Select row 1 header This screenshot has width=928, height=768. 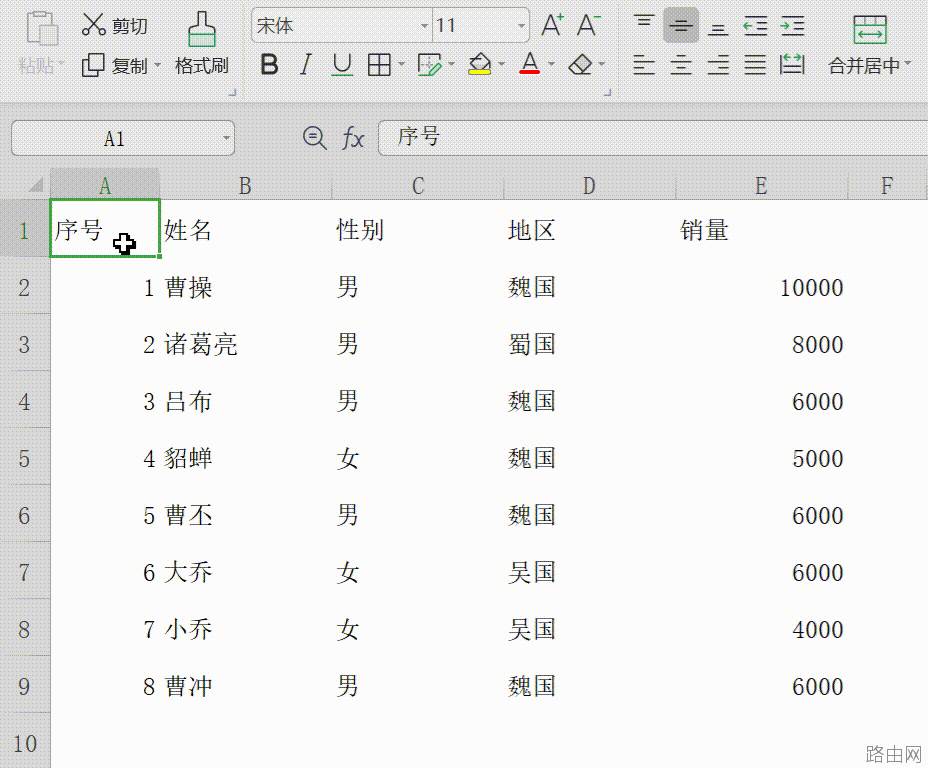coord(24,230)
